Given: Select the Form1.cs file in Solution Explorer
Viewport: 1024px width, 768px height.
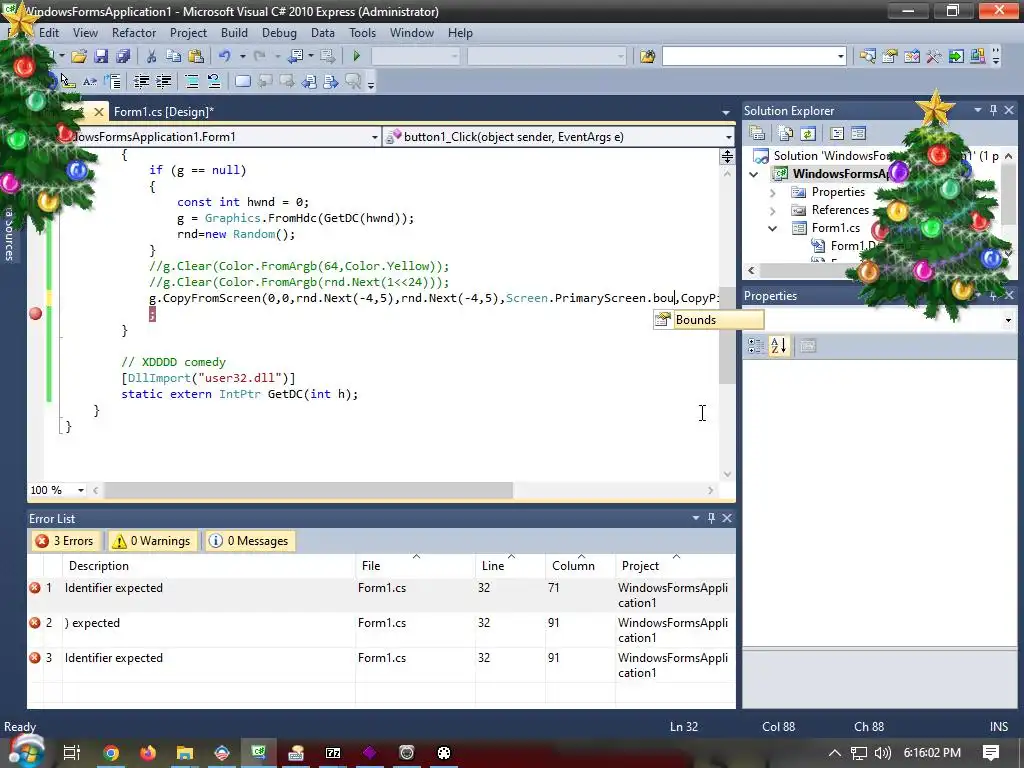Looking at the screenshot, I should tap(835, 228).
